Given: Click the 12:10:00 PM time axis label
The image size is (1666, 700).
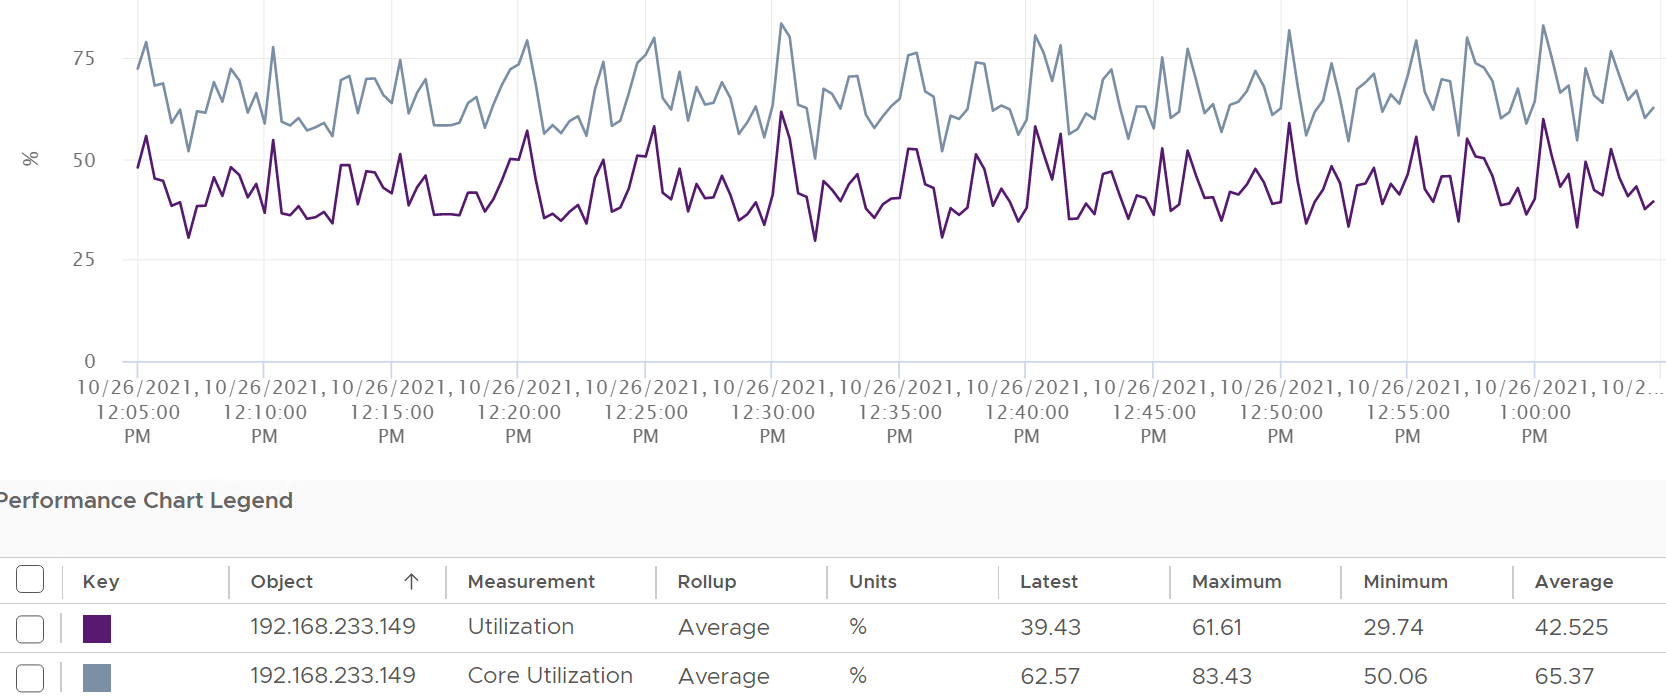Looking at the screenshot, I should (264, 411).
